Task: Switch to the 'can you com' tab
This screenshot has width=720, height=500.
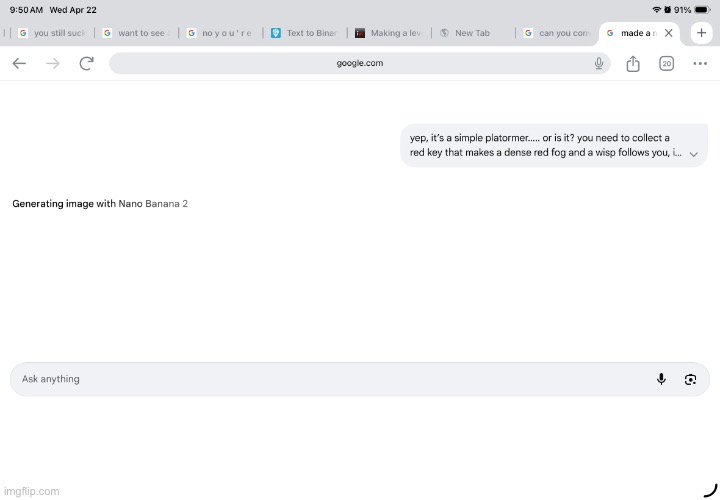Action: (x=556, y=33)
